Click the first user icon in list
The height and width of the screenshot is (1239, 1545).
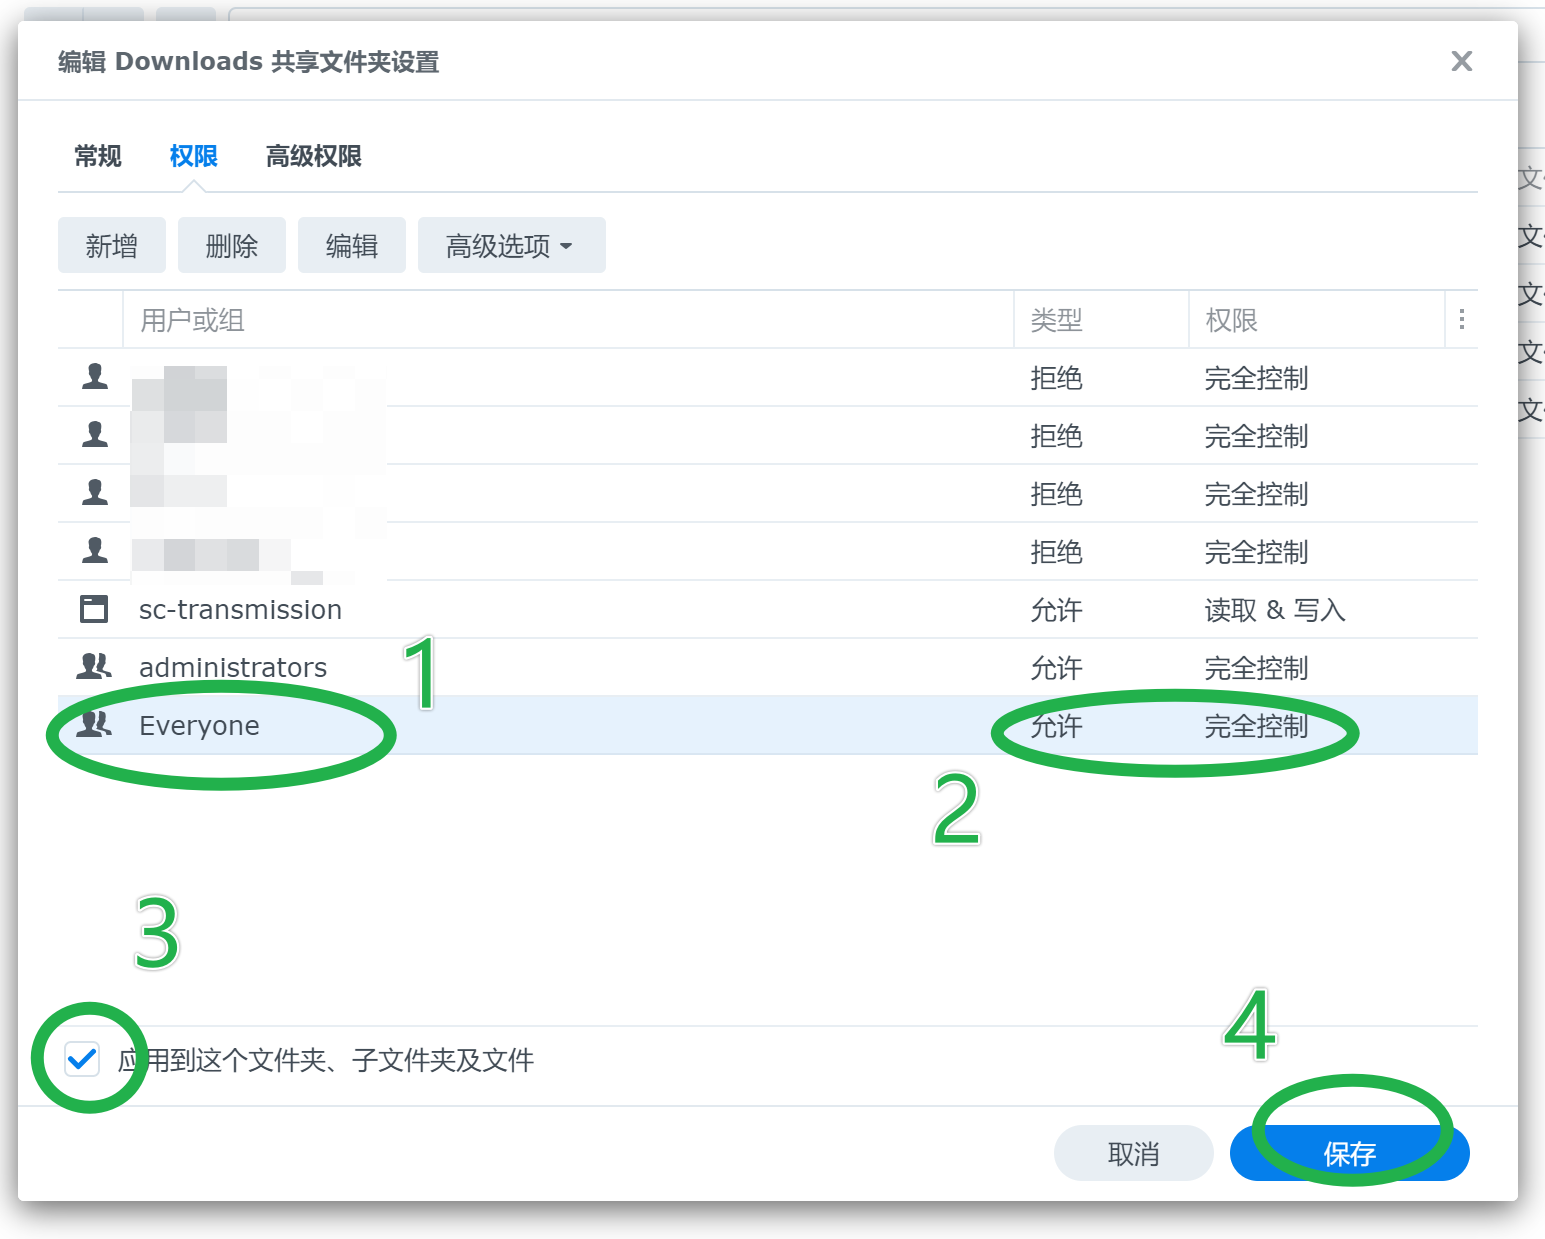tap(95, 377)
